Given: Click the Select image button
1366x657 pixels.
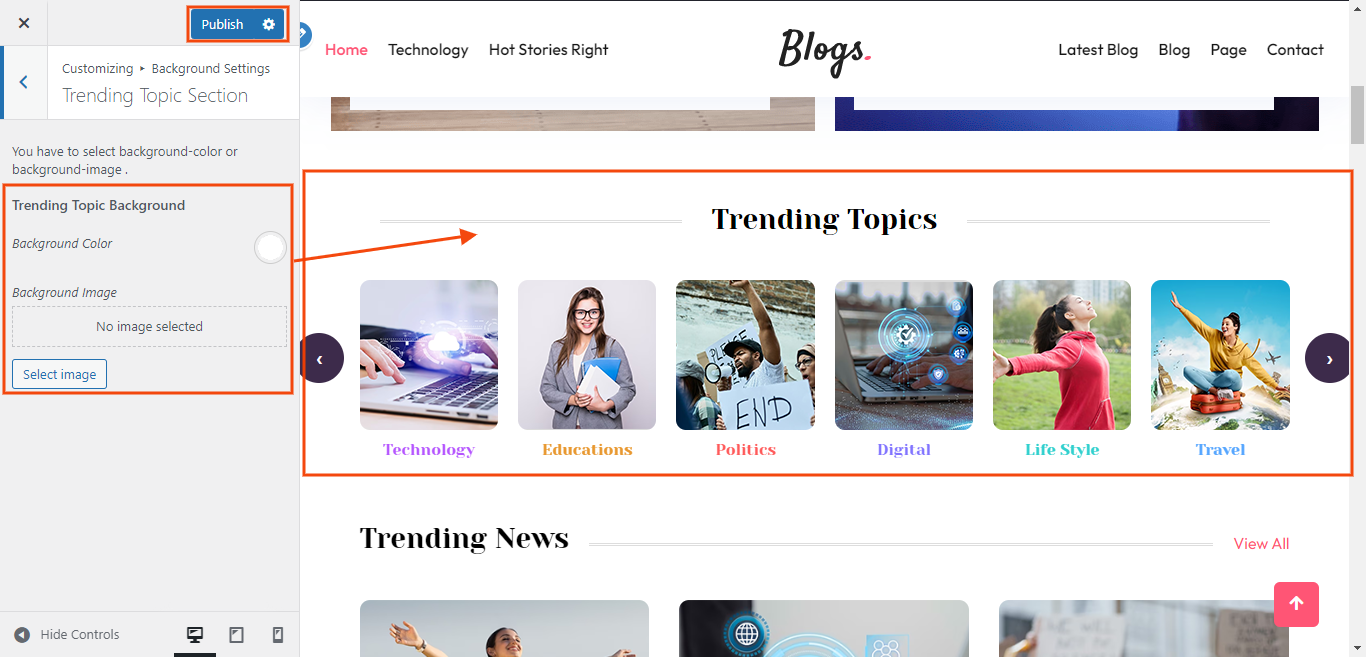Looking at the screenshot, I should point(59,374).
